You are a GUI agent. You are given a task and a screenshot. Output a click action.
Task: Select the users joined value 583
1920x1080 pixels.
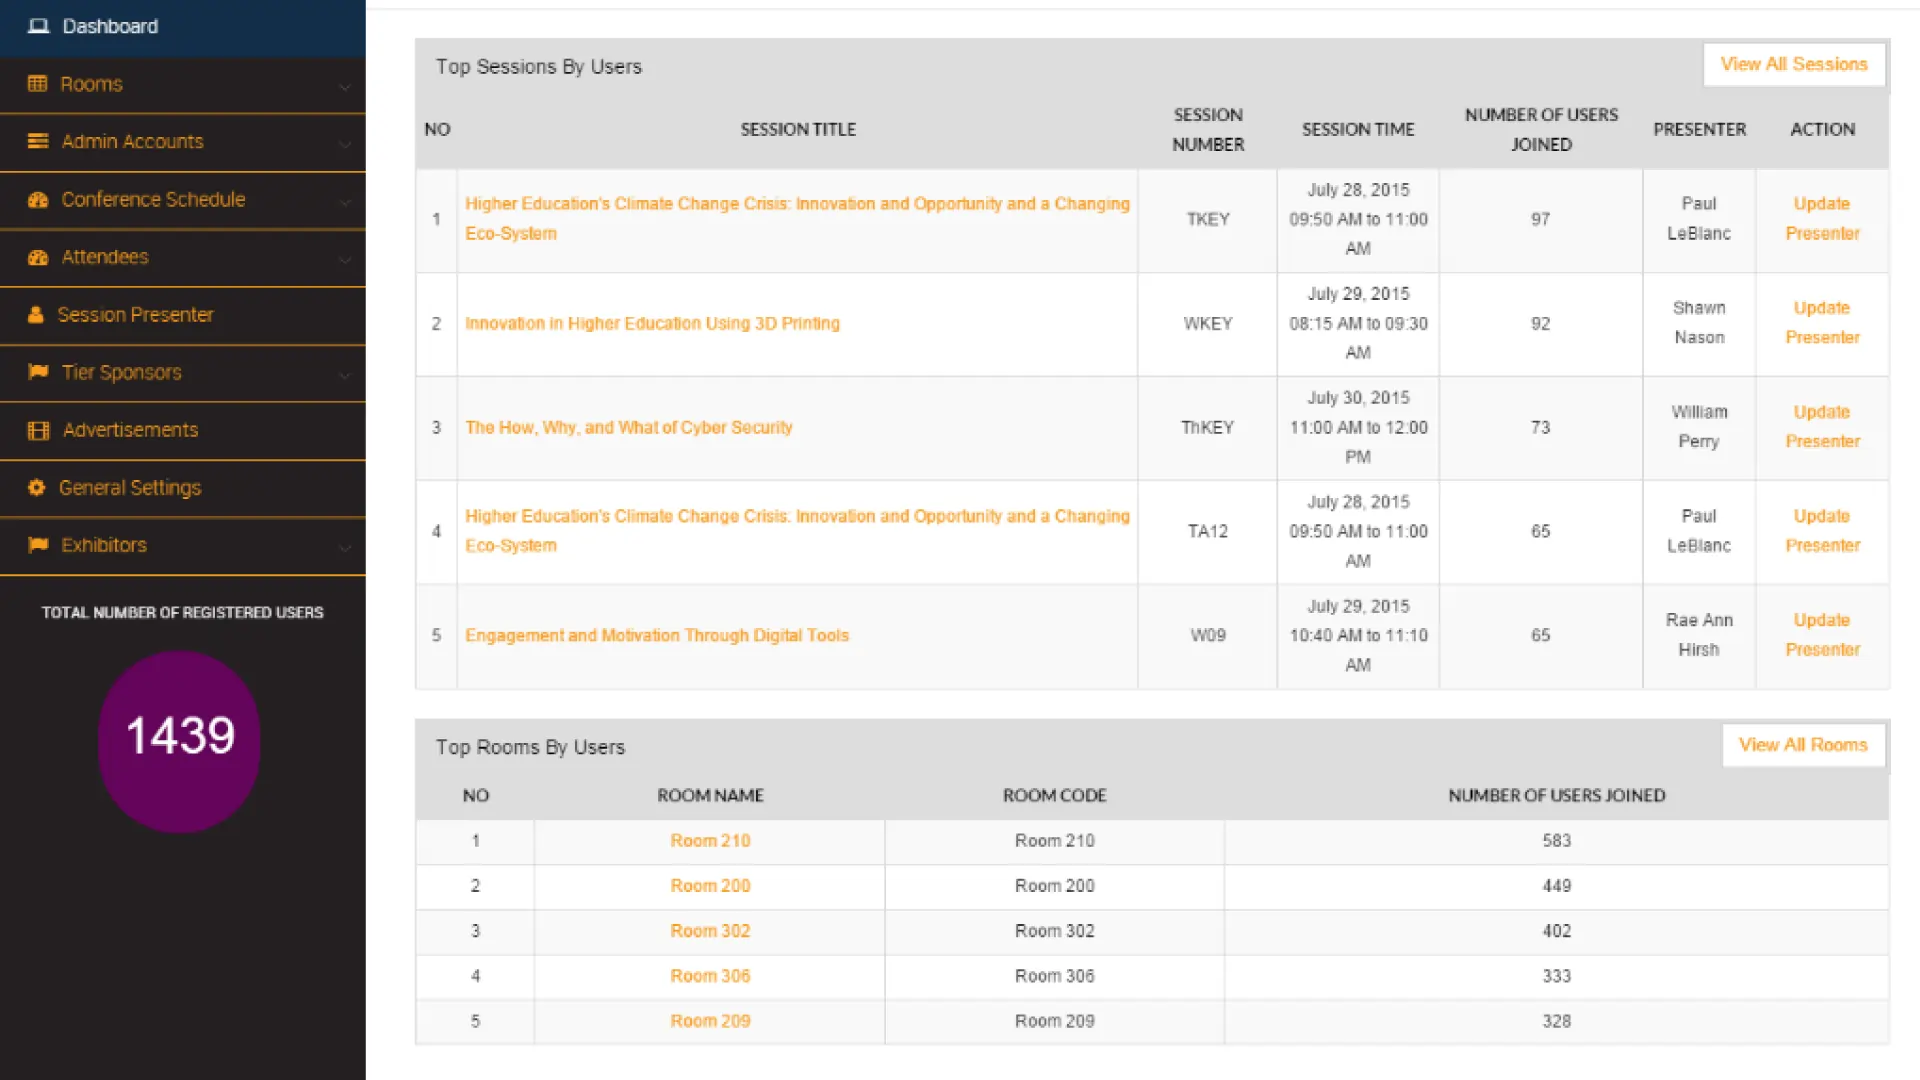pos(1557,841)
